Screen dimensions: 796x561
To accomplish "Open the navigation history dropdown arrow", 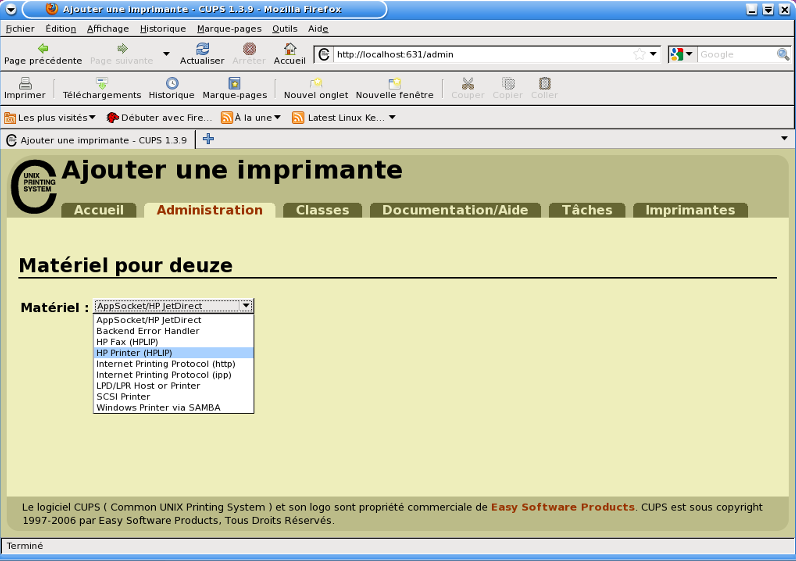I will click(x=166, y=54).
